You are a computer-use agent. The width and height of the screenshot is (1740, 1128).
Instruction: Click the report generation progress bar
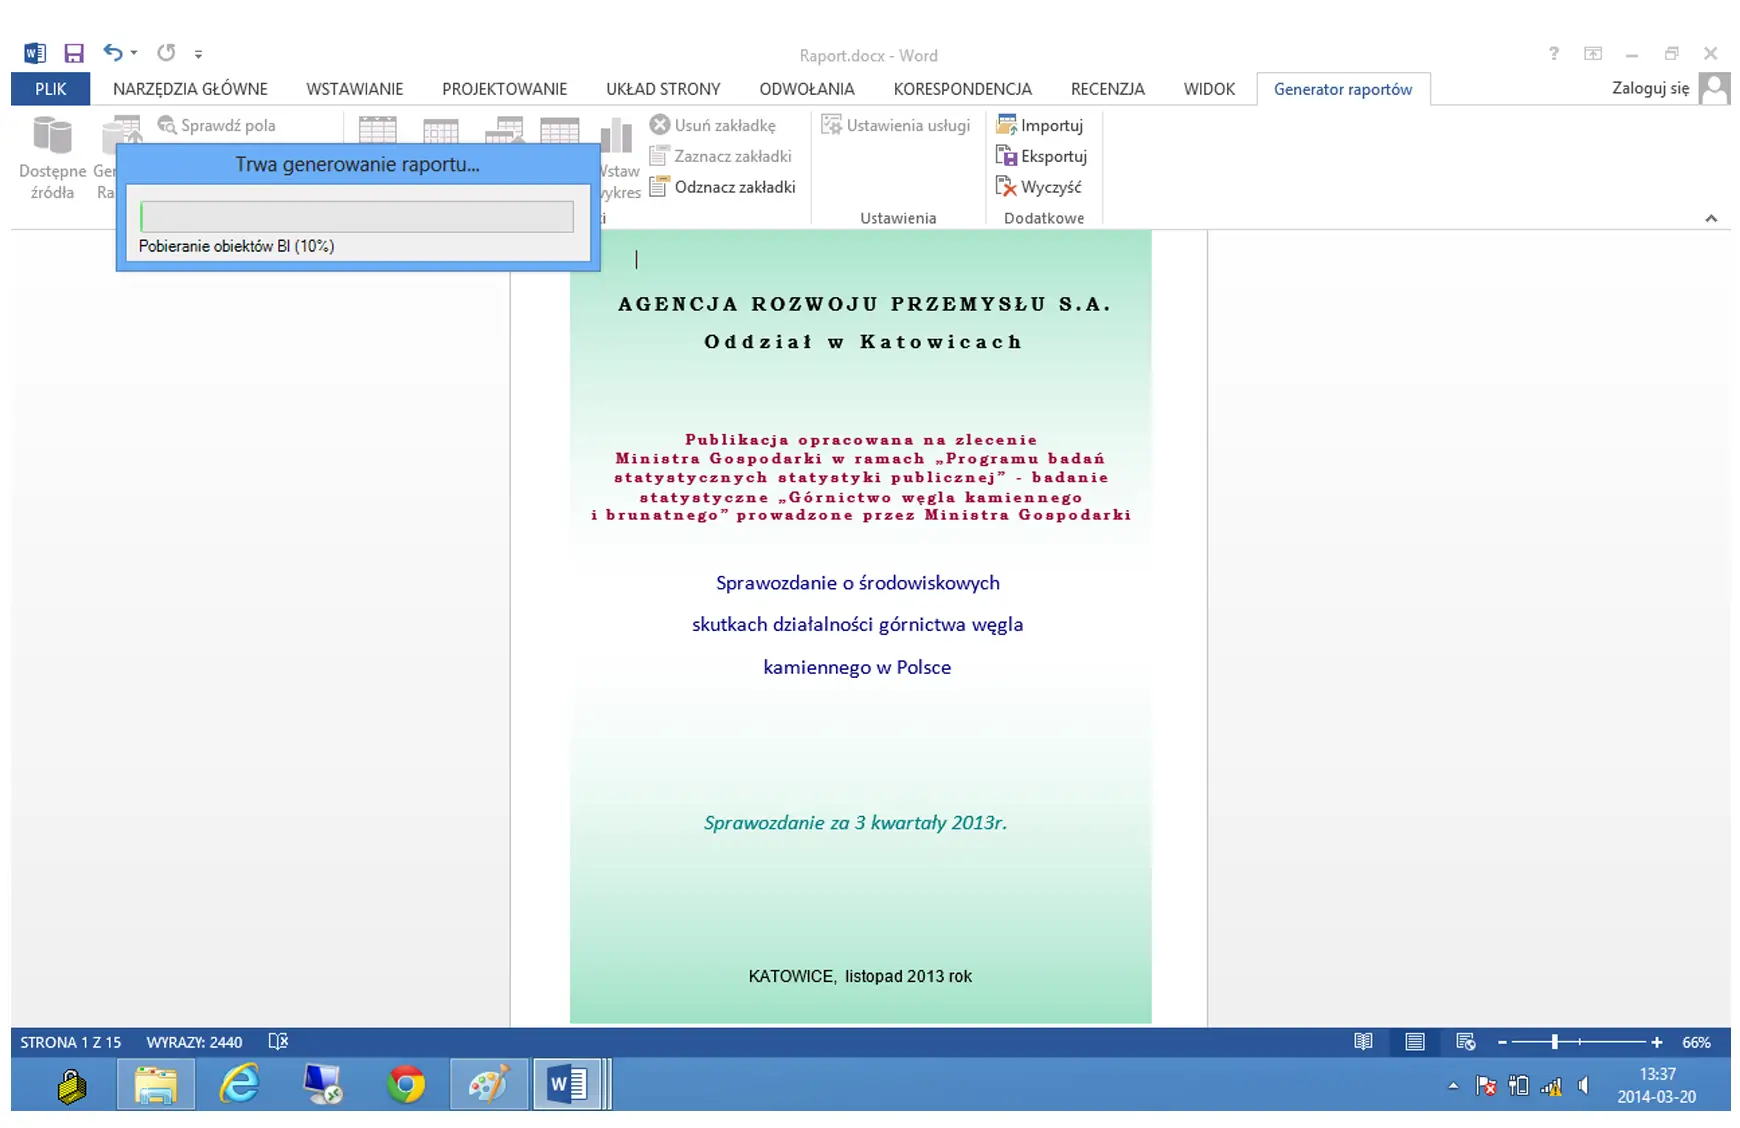pyautogui.click(x=357, y=216)
